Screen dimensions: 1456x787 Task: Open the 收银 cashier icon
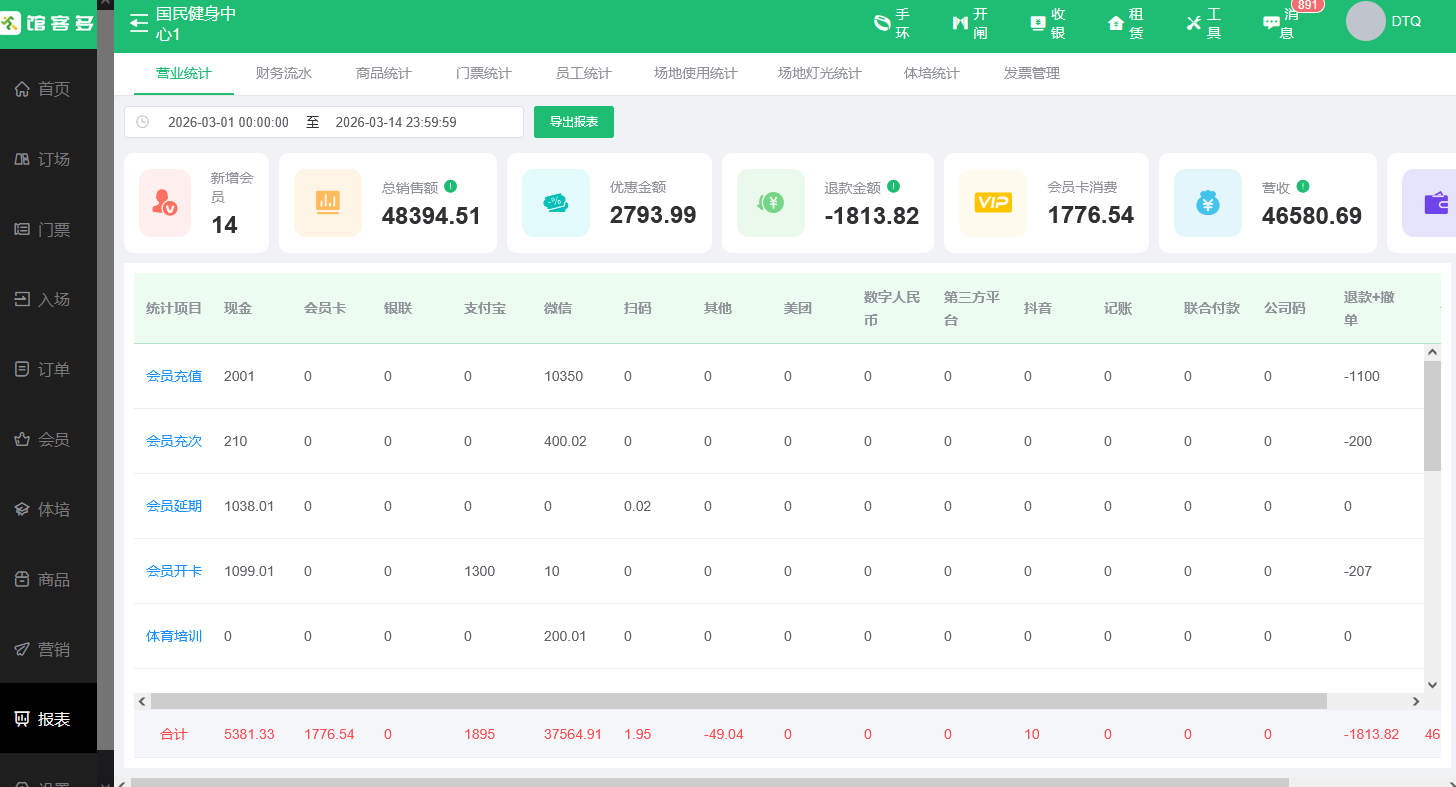(x=1038, y=23)
